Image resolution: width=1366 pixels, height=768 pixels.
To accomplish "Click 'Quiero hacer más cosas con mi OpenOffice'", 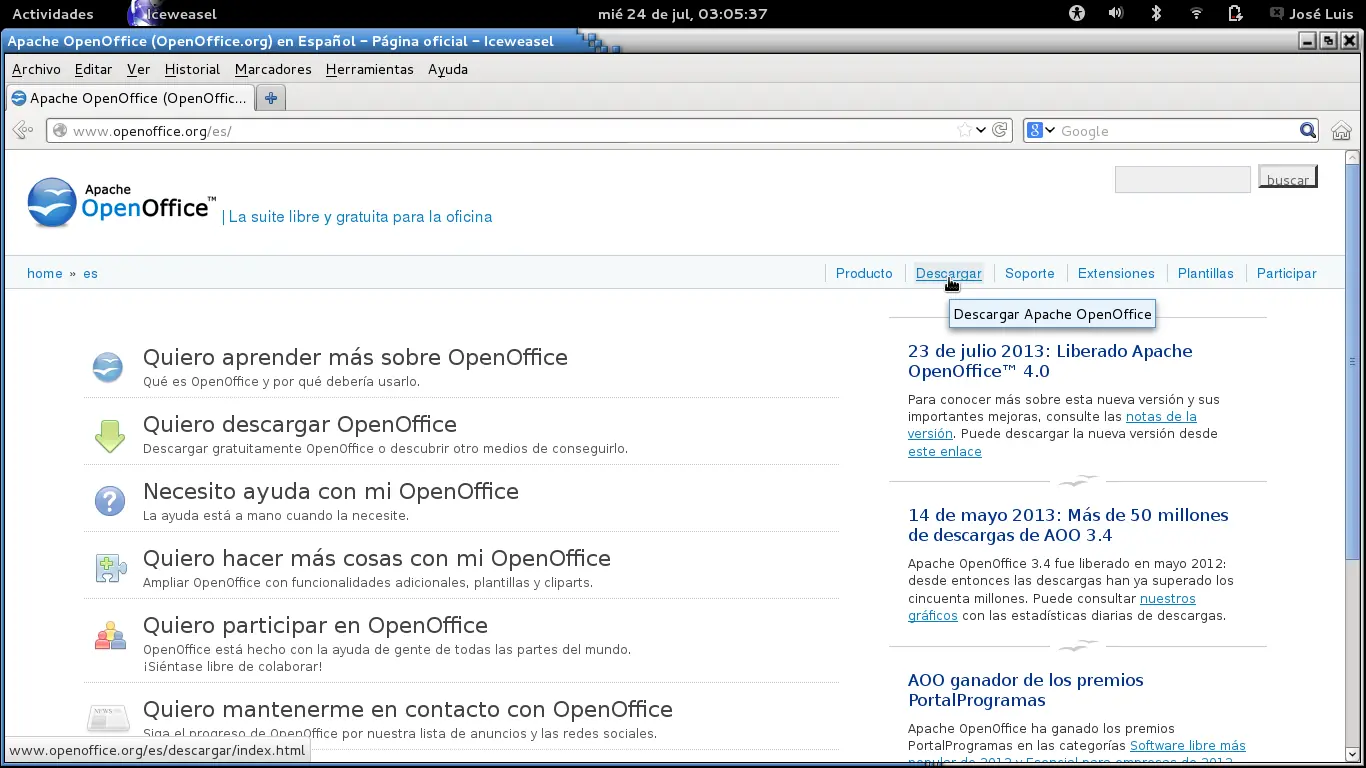I will pyautogui.click(x=377, y=558).
